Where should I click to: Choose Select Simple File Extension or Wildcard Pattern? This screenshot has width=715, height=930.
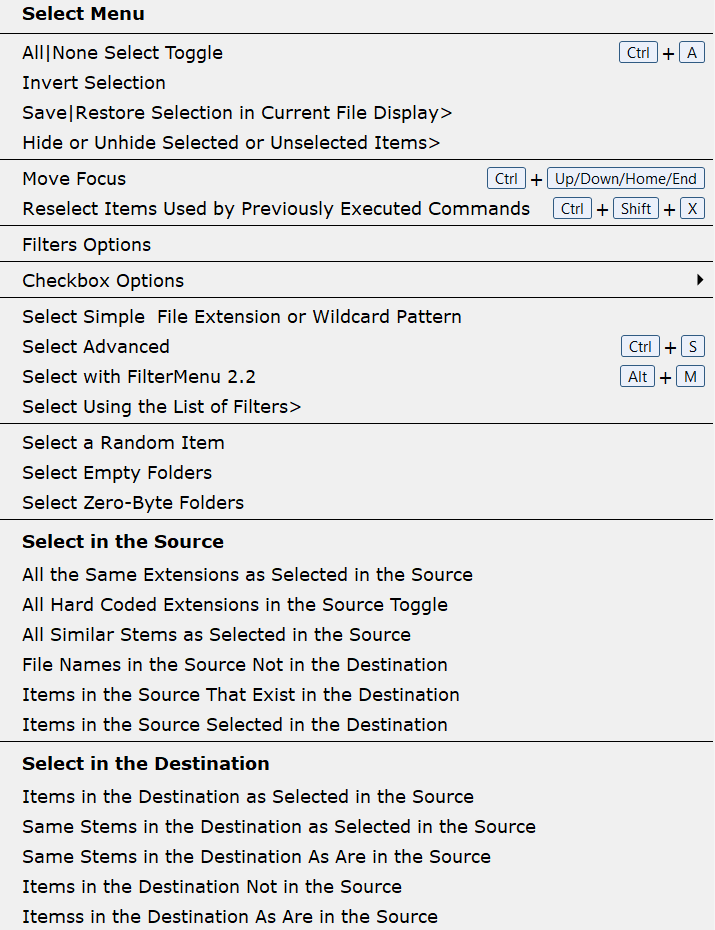[241, 316]
